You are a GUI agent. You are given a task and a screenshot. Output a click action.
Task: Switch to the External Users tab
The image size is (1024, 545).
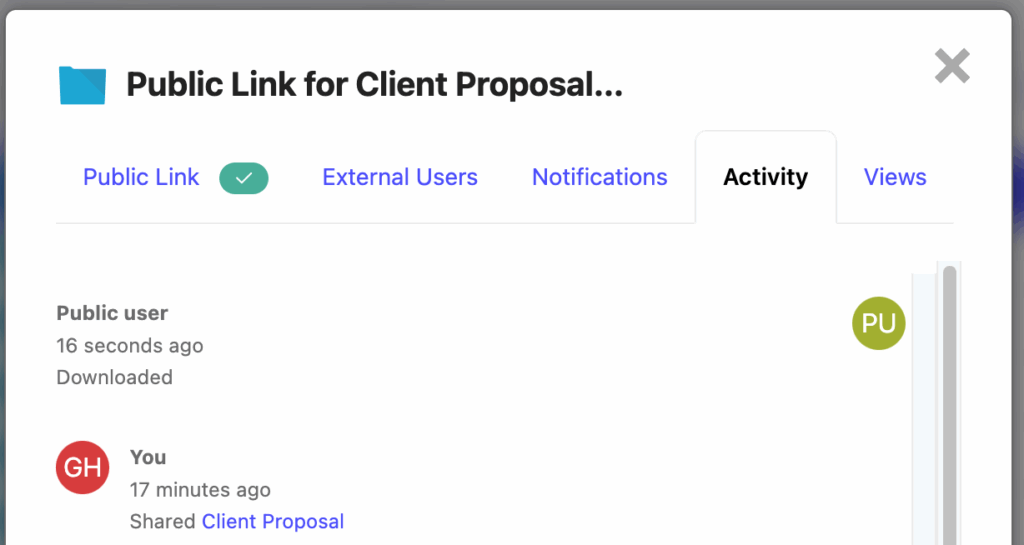pyautogui.click(x=399, y=178)
